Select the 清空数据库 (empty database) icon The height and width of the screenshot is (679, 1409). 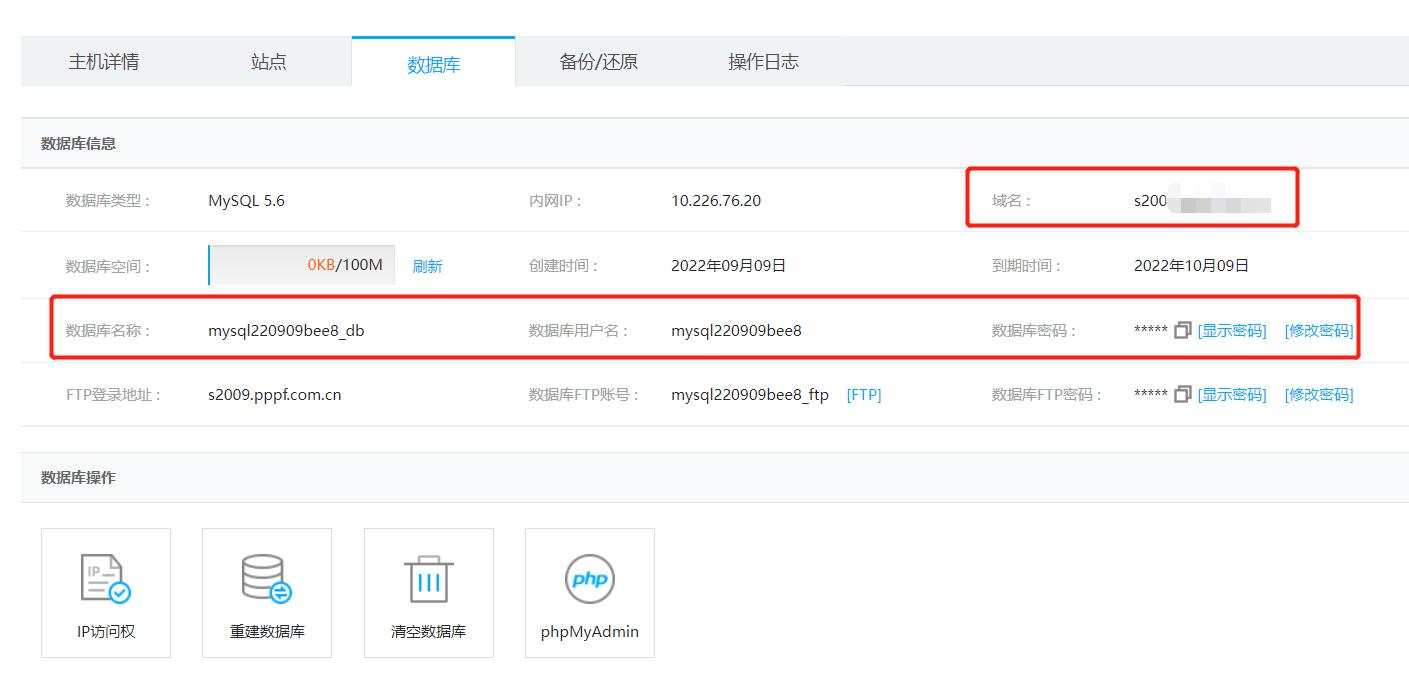(x=428, y=592)
